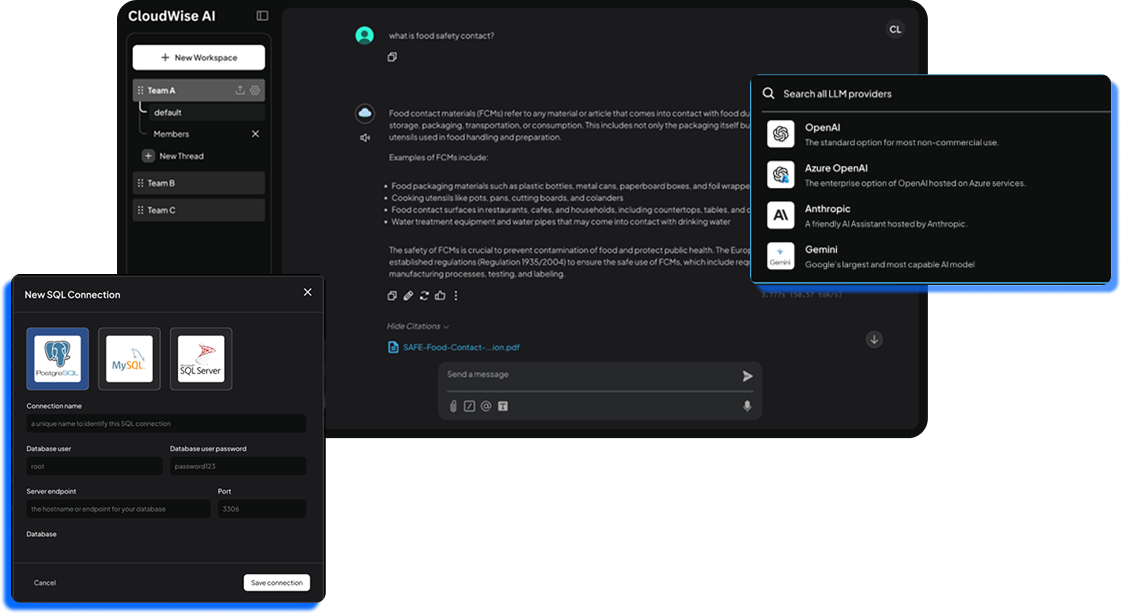Select PostgreSQL as the database engine
The width and height of the screenshot is (1122, 614).
[x=58, y=359]
